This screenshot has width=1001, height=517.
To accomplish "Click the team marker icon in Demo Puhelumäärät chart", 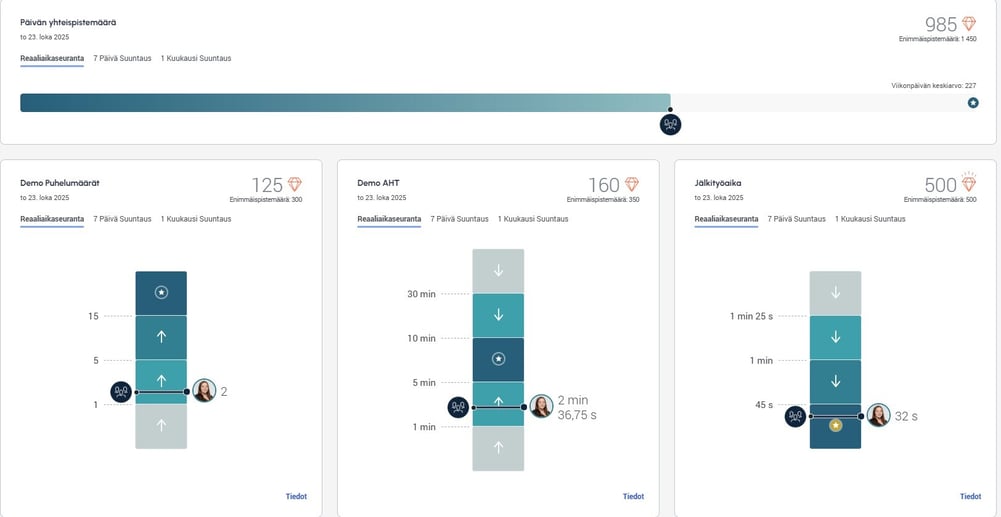I will (x=121, y=392).
